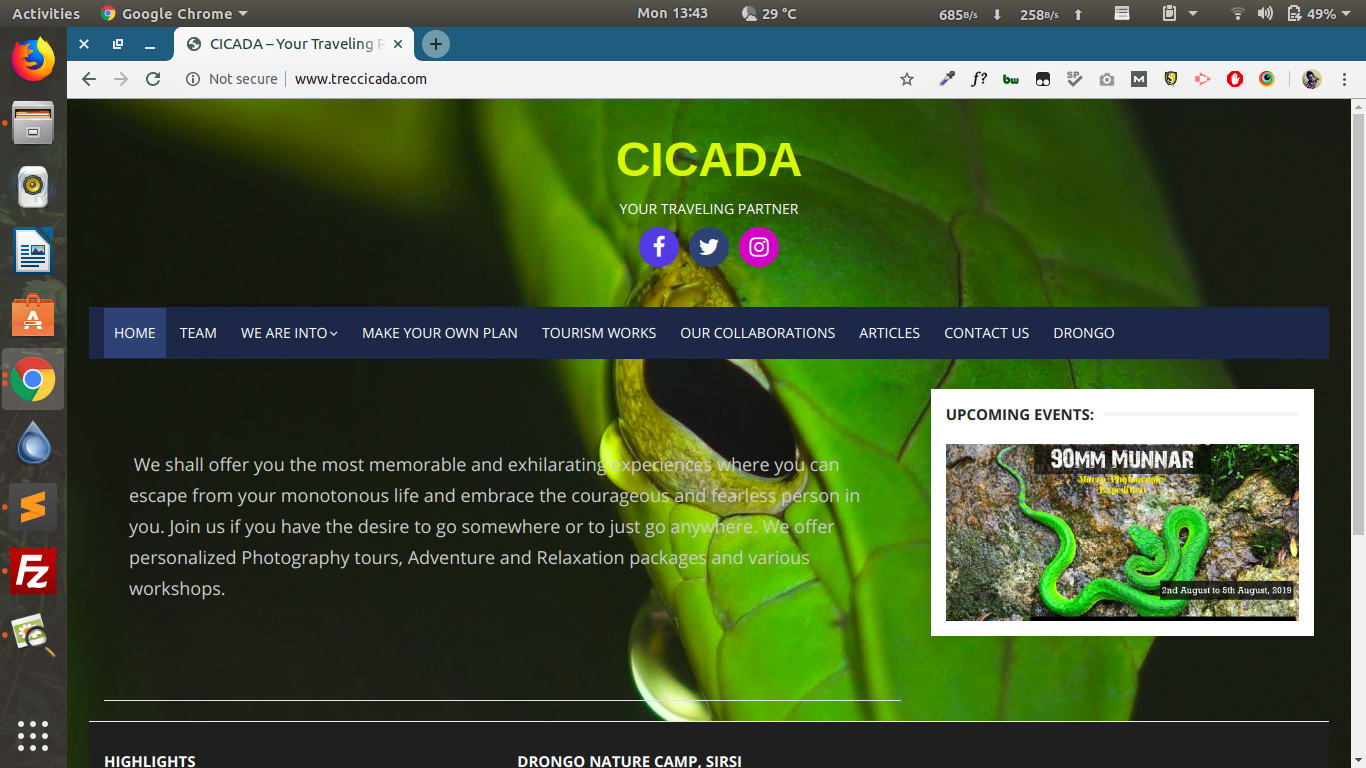Expand the system status menu arrow
Image resolution: width=1366 pixels, height=768 pixels.
pos(1347,14)
